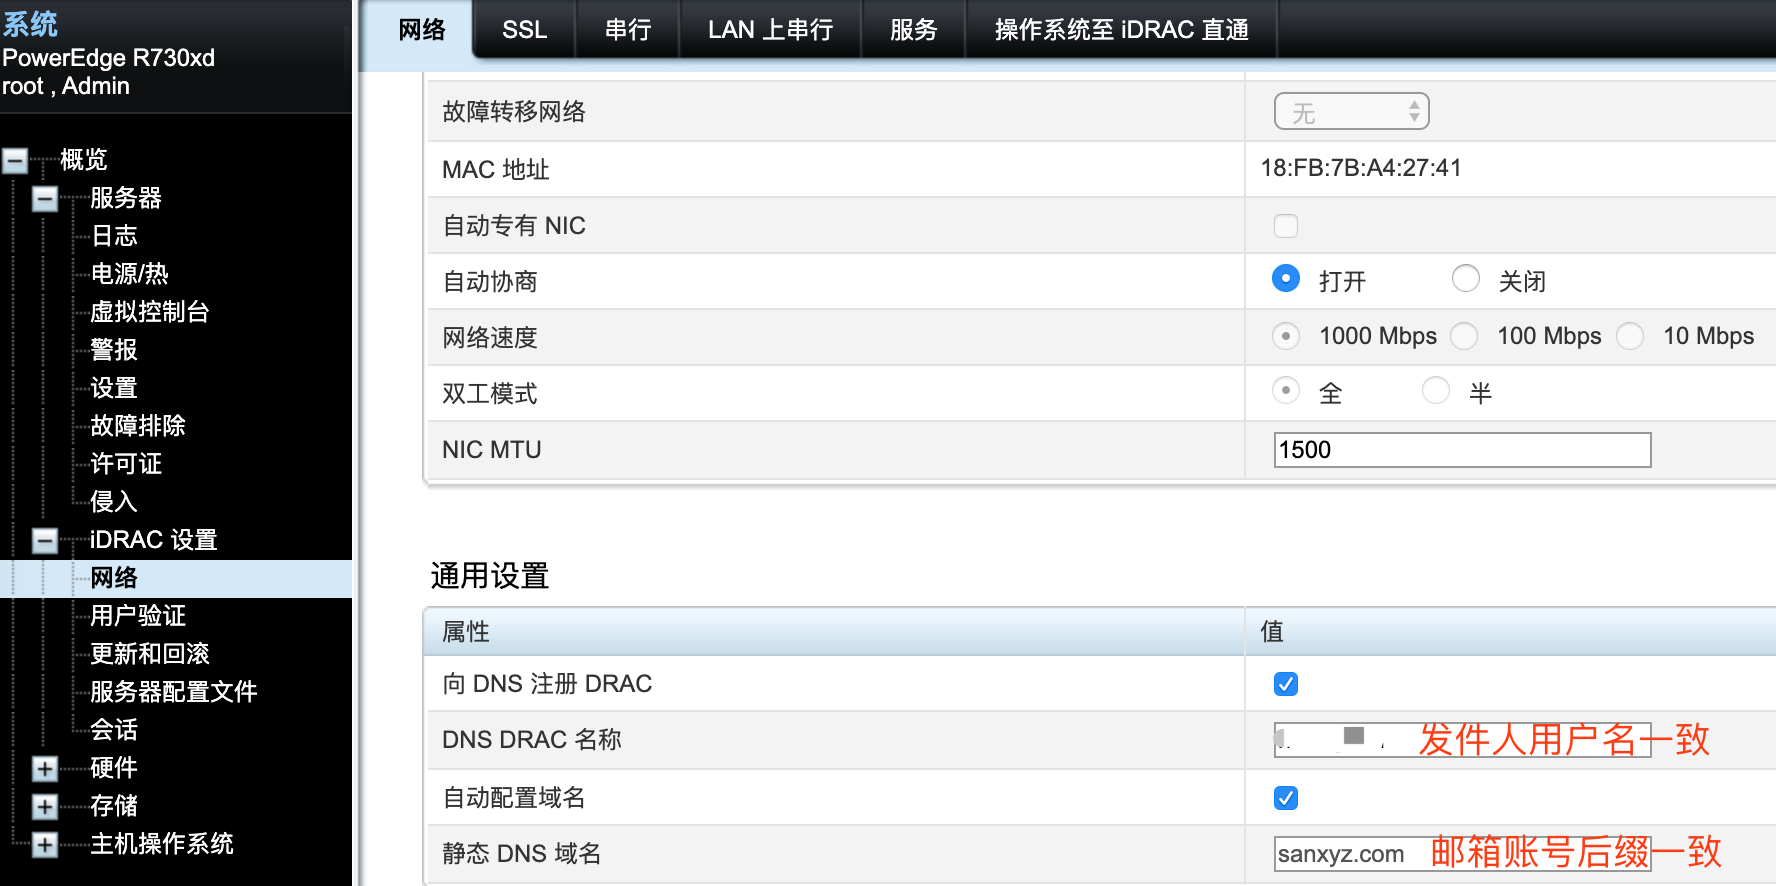Switch to the 服务 tab

pos(911,30)
